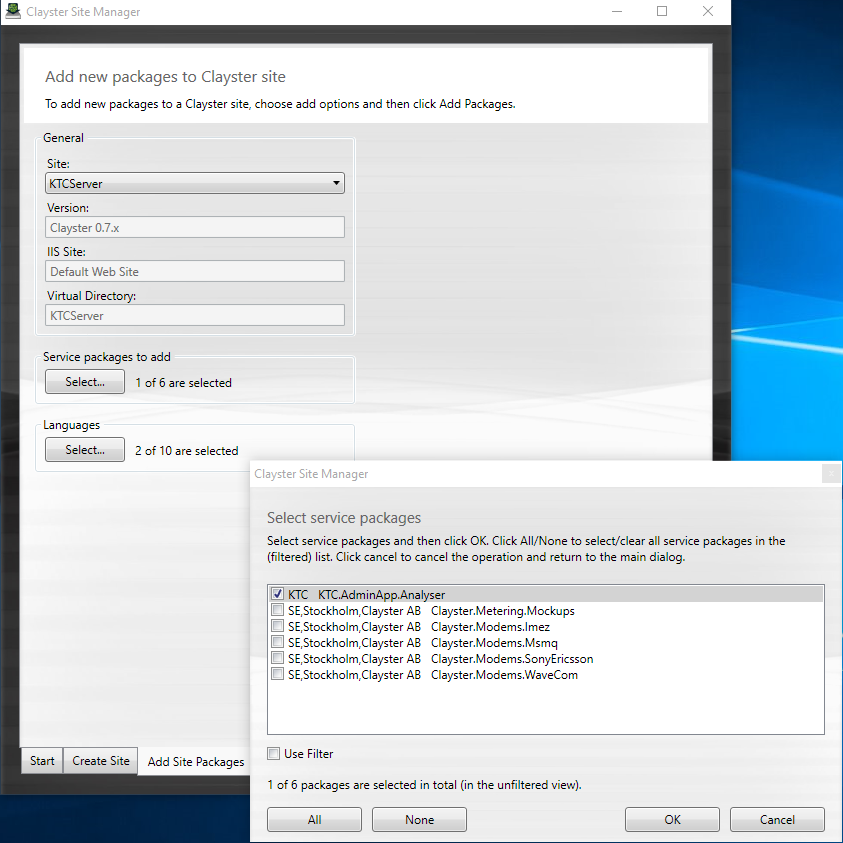Screen dimensions: 843x843
Task: Click None to clear all packages
Action: pos(419,819)
